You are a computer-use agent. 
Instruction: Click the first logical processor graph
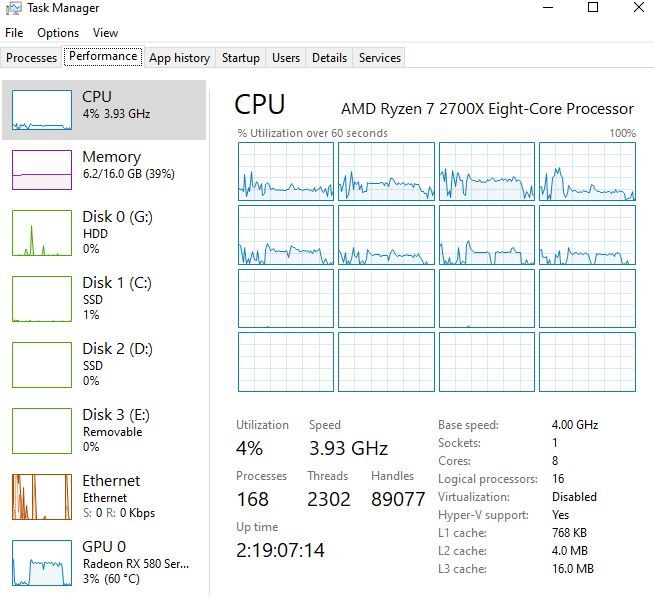pos(286,171)
